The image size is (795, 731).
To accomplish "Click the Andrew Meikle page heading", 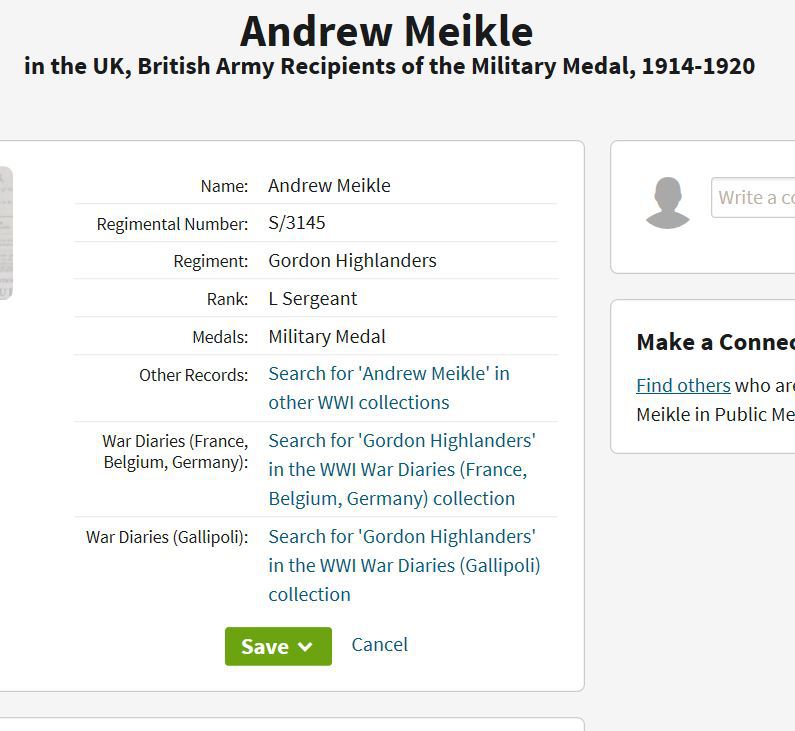I will tap(386, 31).
